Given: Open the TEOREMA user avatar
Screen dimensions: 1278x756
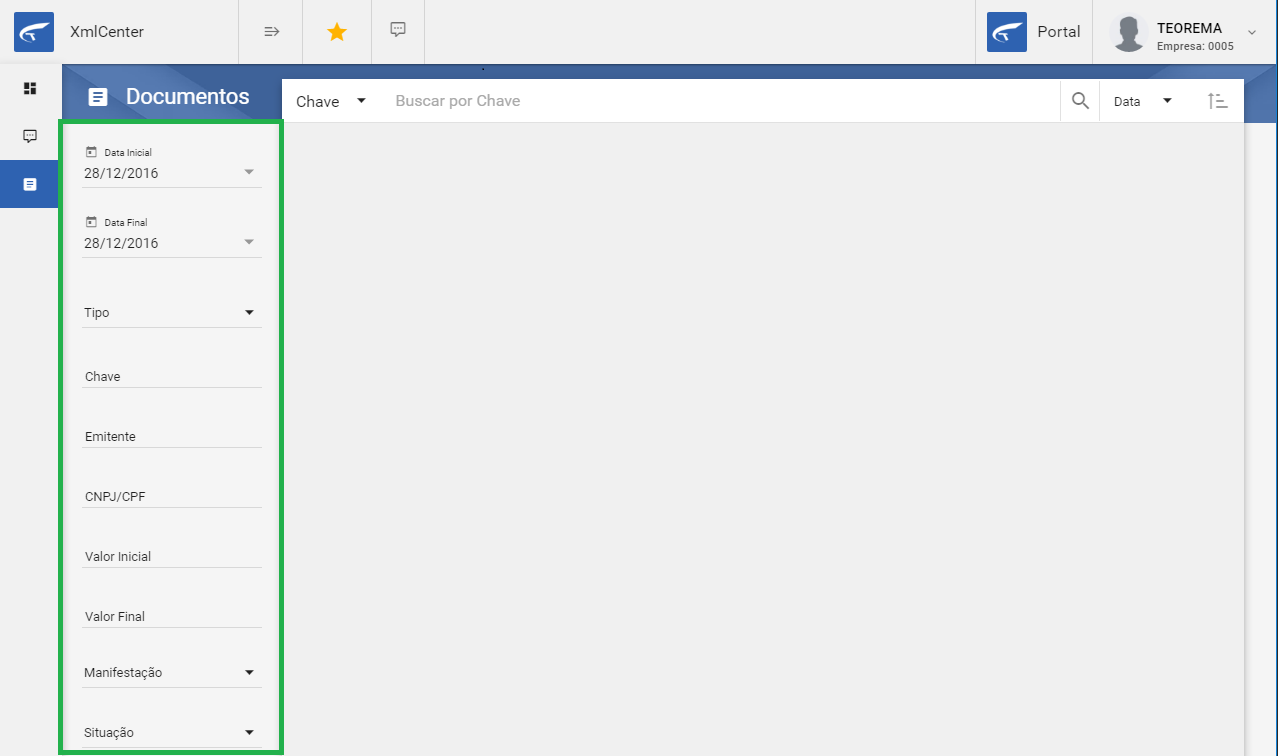Looking at the screenshot, I should pyautogui.click(x=1129, y=33).
